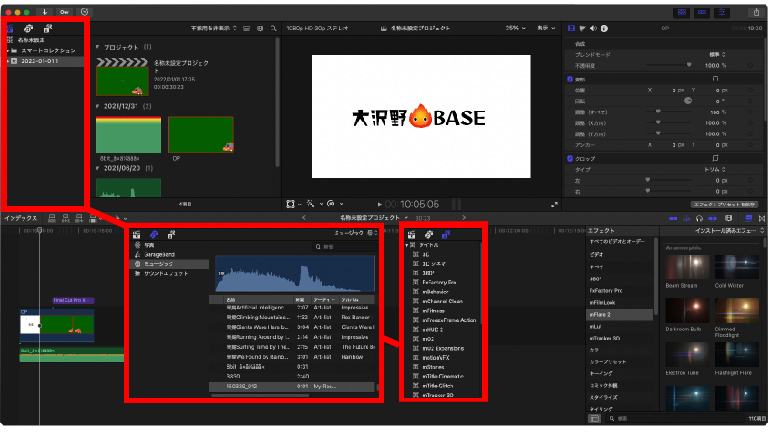768x432 pixels.
Task: Open the timeline インデックス button
Action: tap(21, 218)
